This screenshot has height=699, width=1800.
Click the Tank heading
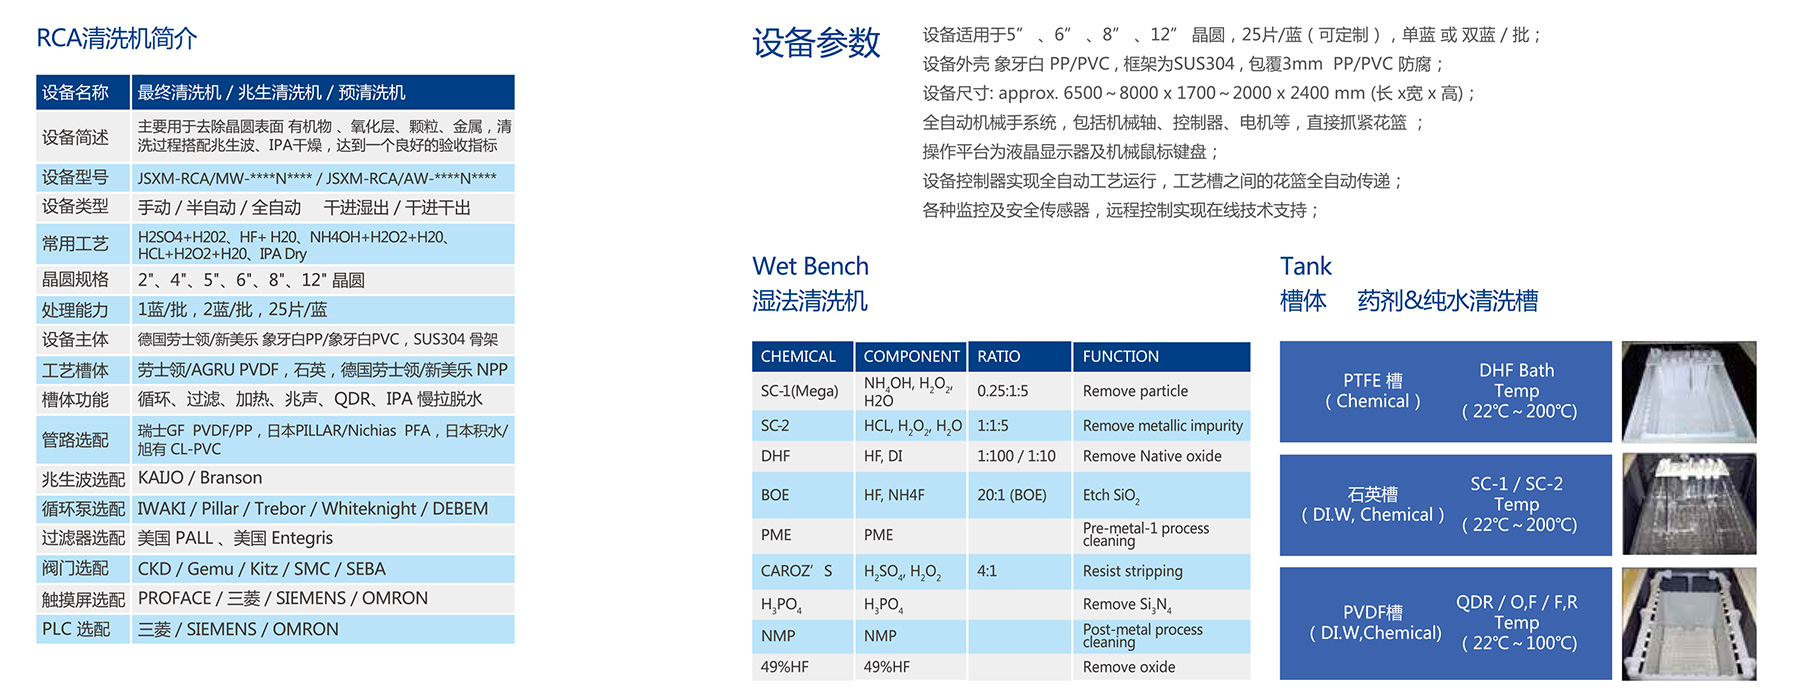tap(1305, 266)
